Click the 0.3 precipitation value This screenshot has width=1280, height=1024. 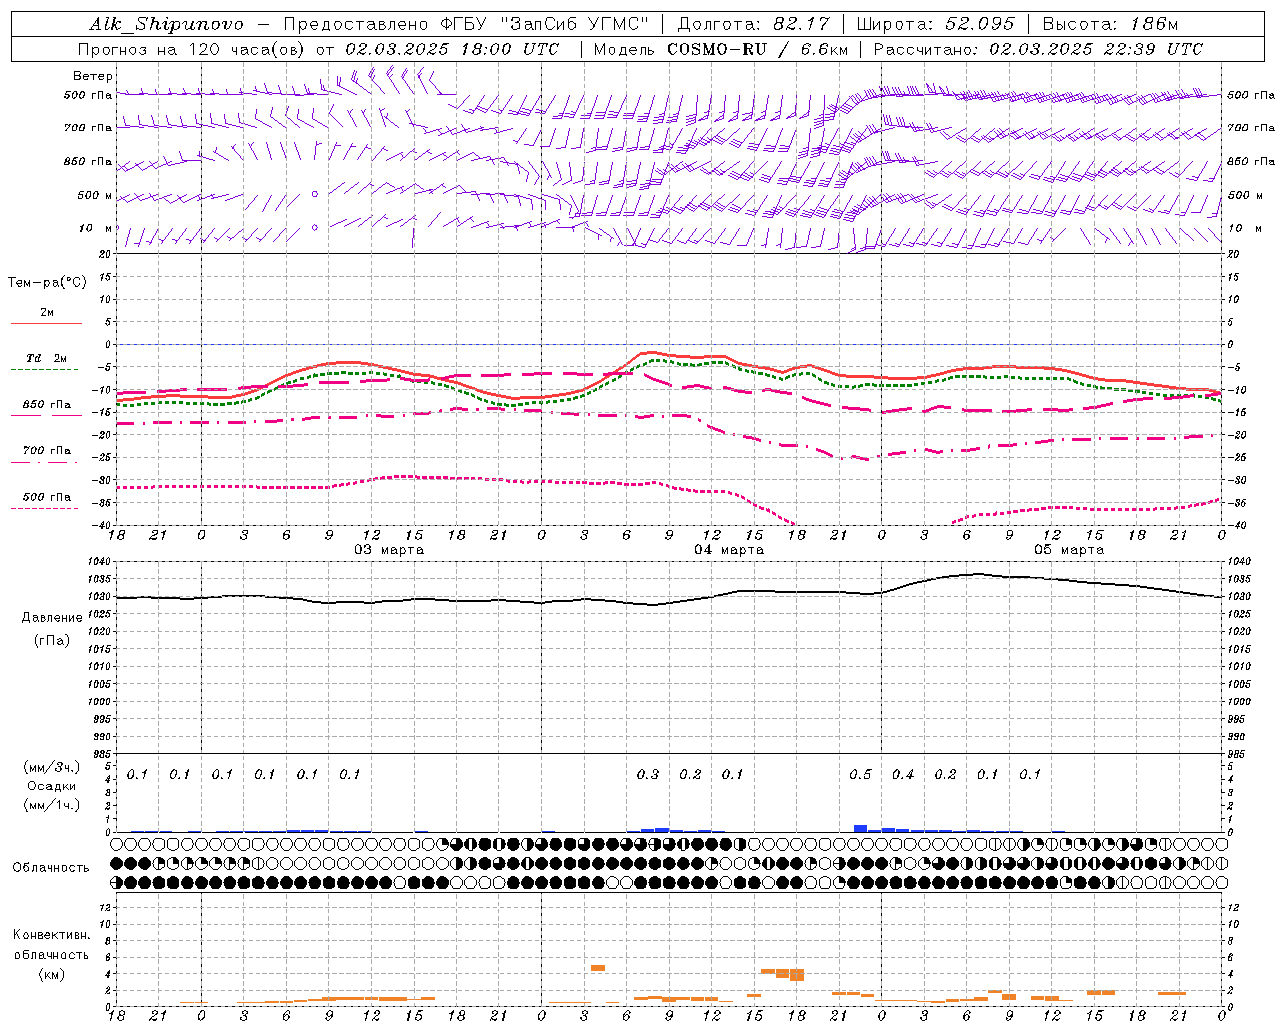pos(648,774)
